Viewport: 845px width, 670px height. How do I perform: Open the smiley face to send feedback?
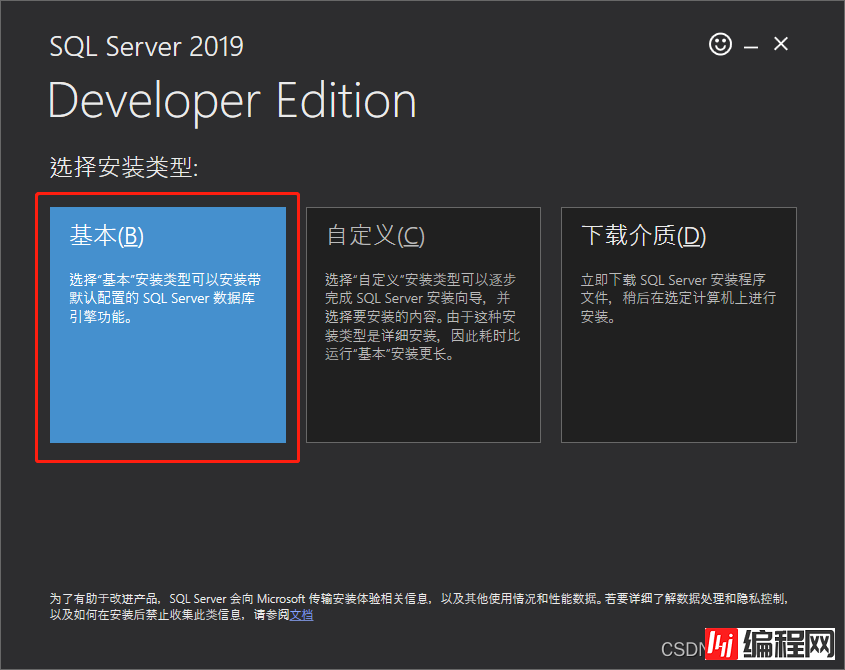(720, 44)
